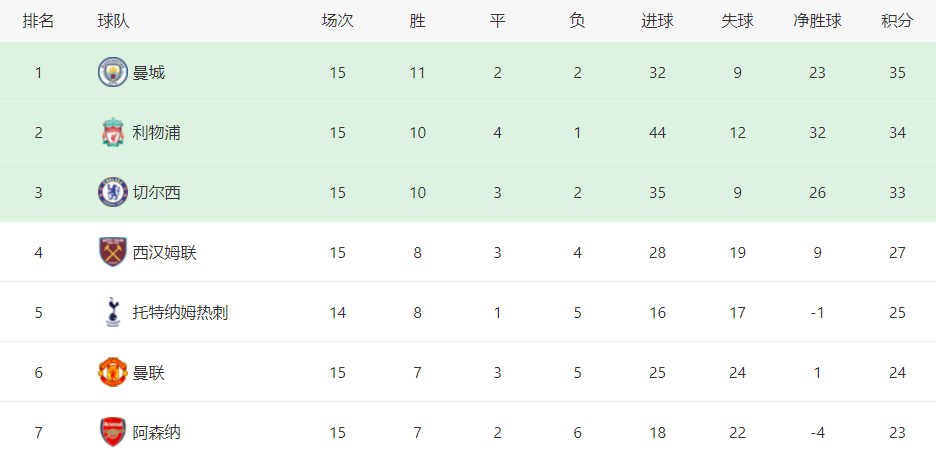The height and width of the screenshot is (455, 936).
Task: Click the West Ham United crest
Action: click(113, 252)
